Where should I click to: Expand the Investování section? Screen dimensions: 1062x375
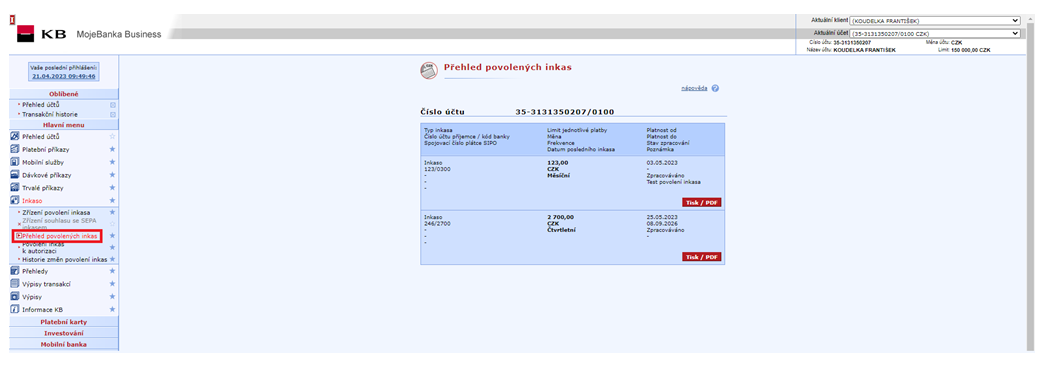point(64,333)
